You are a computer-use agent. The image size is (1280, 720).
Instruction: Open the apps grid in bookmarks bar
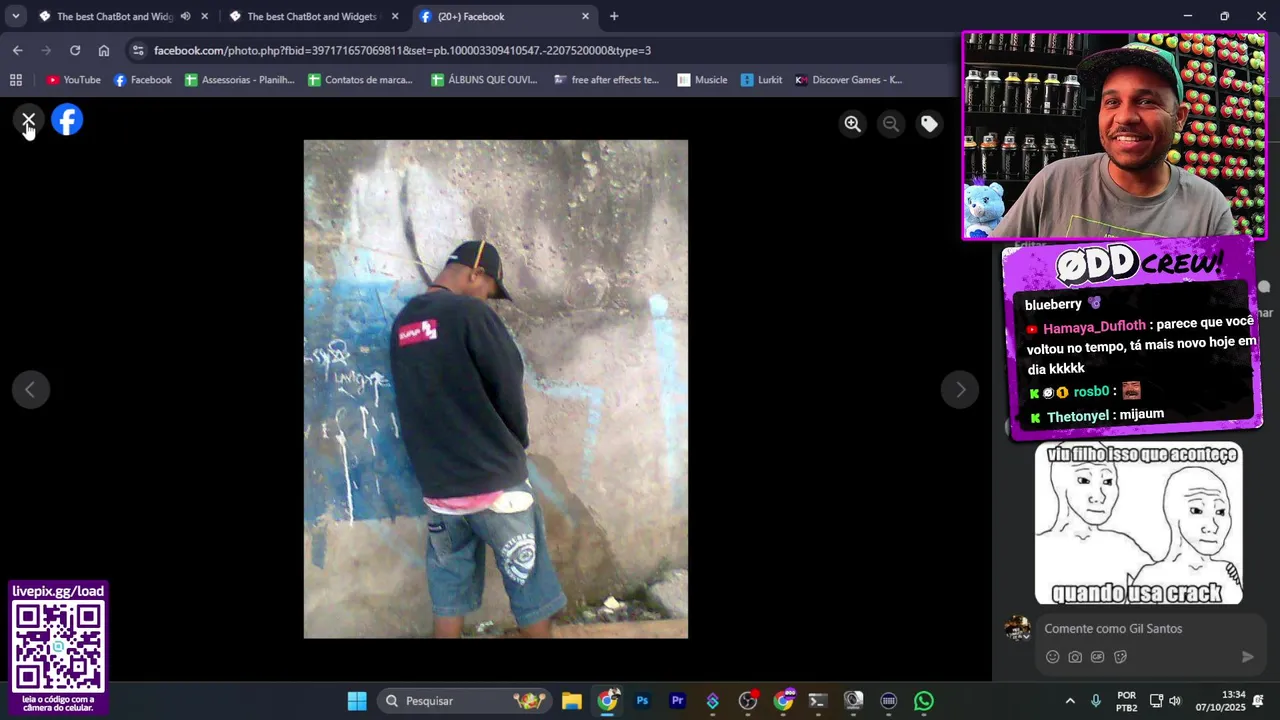(16, 80)
